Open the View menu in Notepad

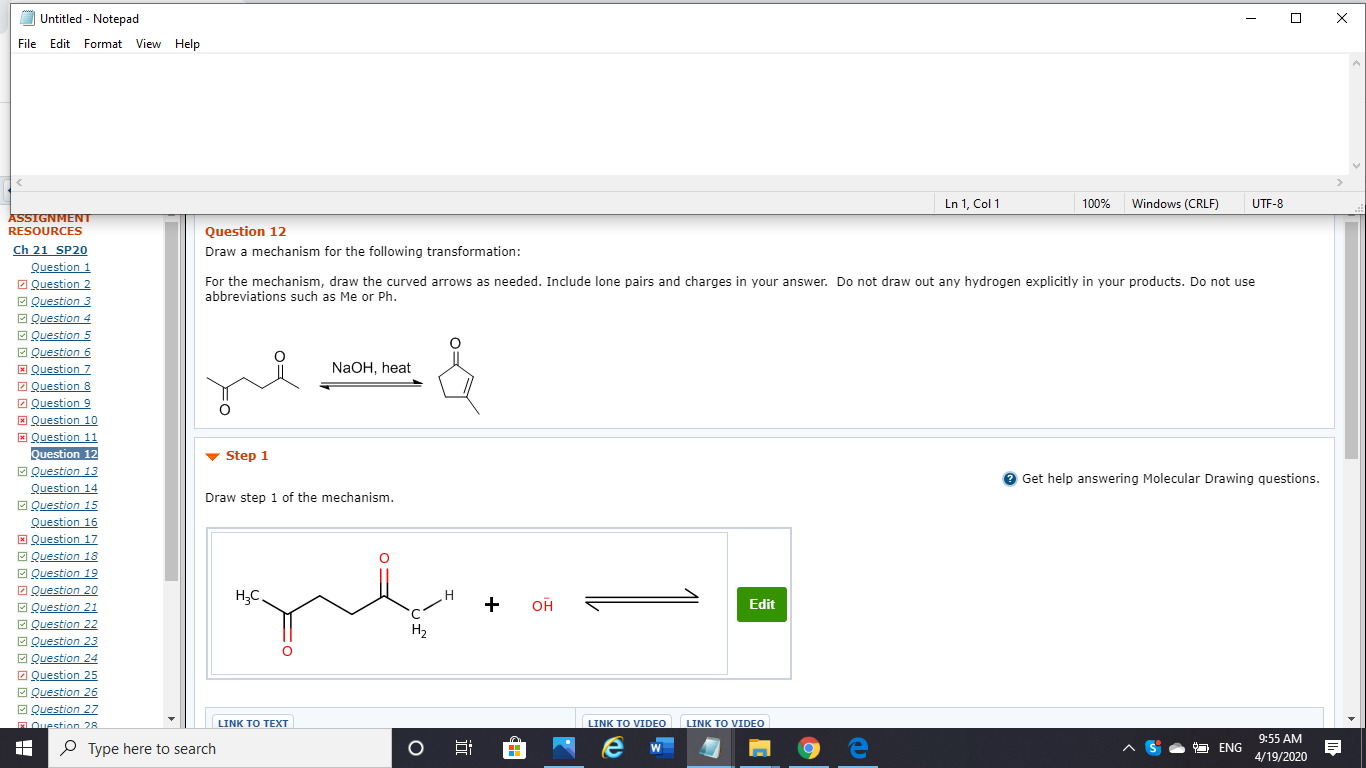148,44
